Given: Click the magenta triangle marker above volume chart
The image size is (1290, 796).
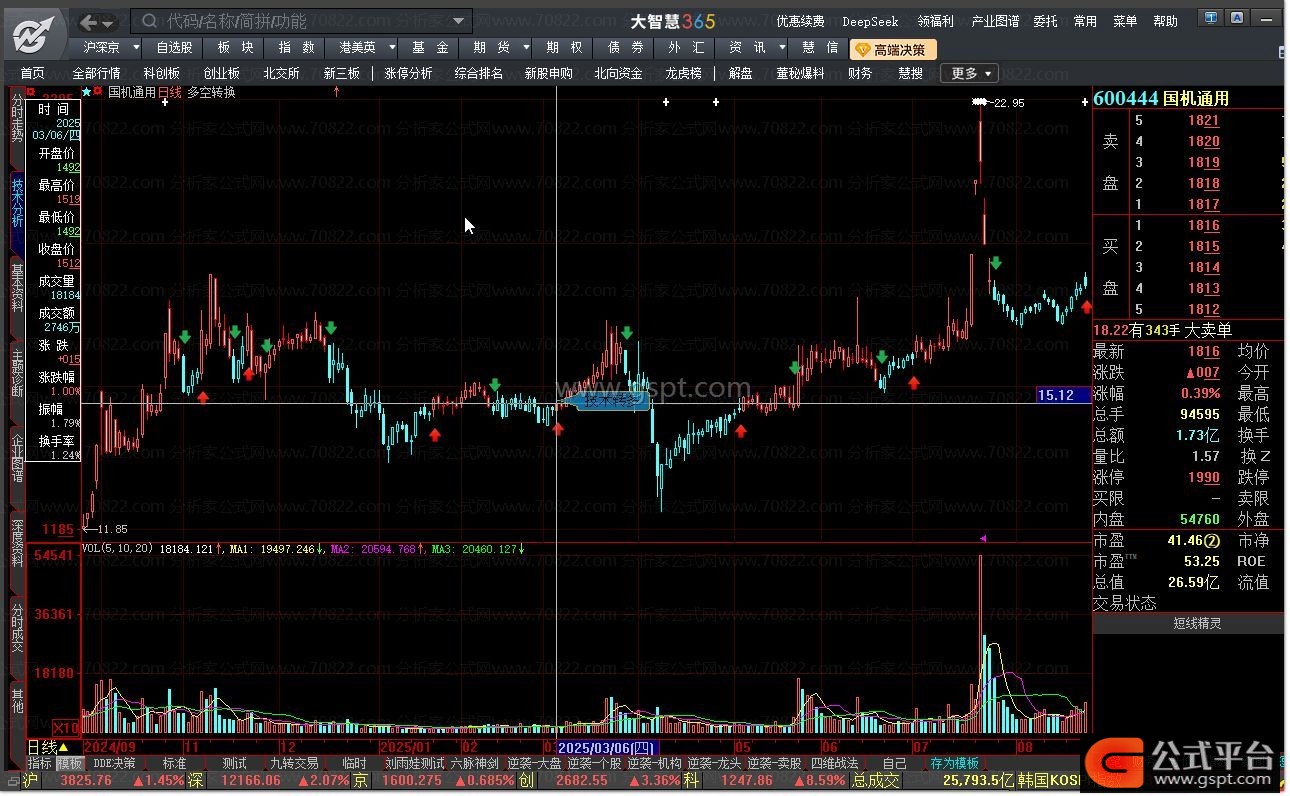Looking at the screenshot, I should pos(982,538).
